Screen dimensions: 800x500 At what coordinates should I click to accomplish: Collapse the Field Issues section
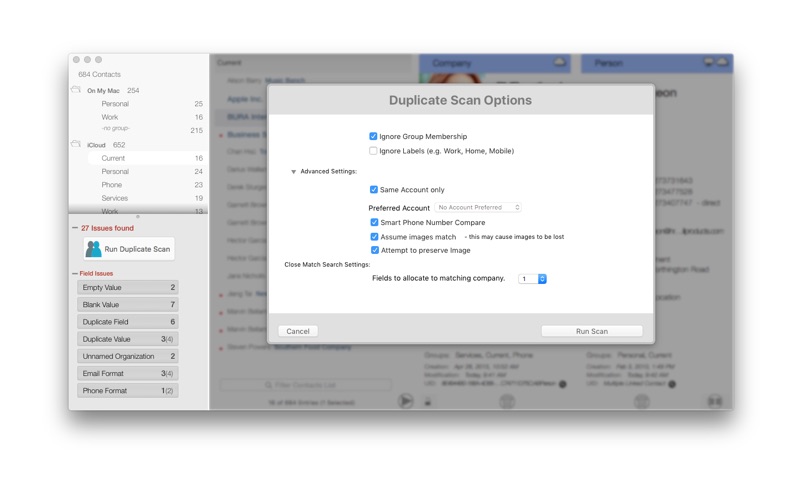pos(75,273)
